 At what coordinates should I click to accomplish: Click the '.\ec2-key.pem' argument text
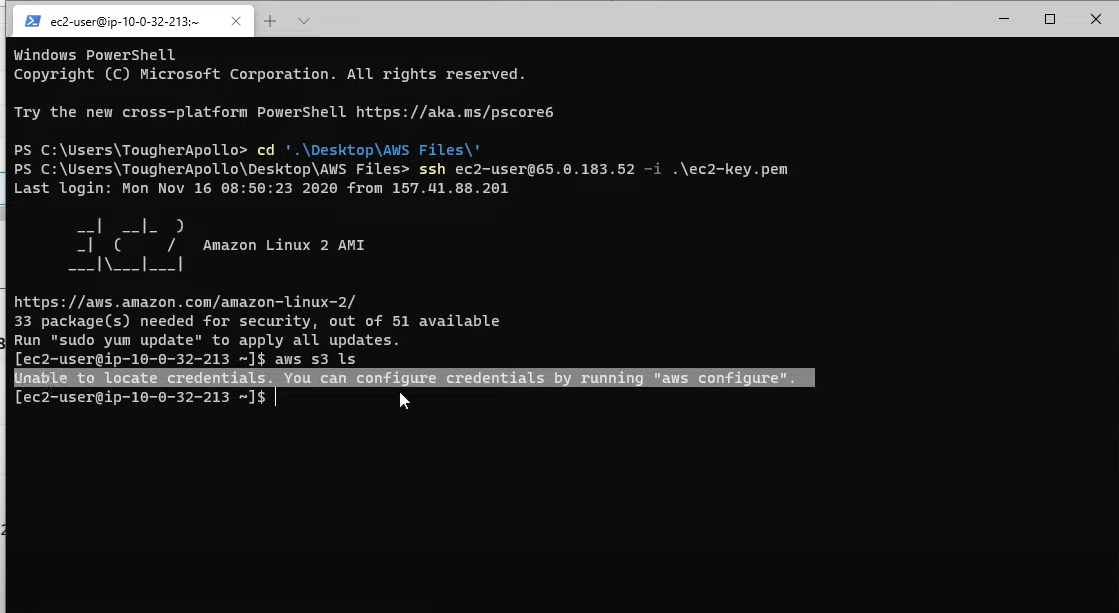pos(729,169)
